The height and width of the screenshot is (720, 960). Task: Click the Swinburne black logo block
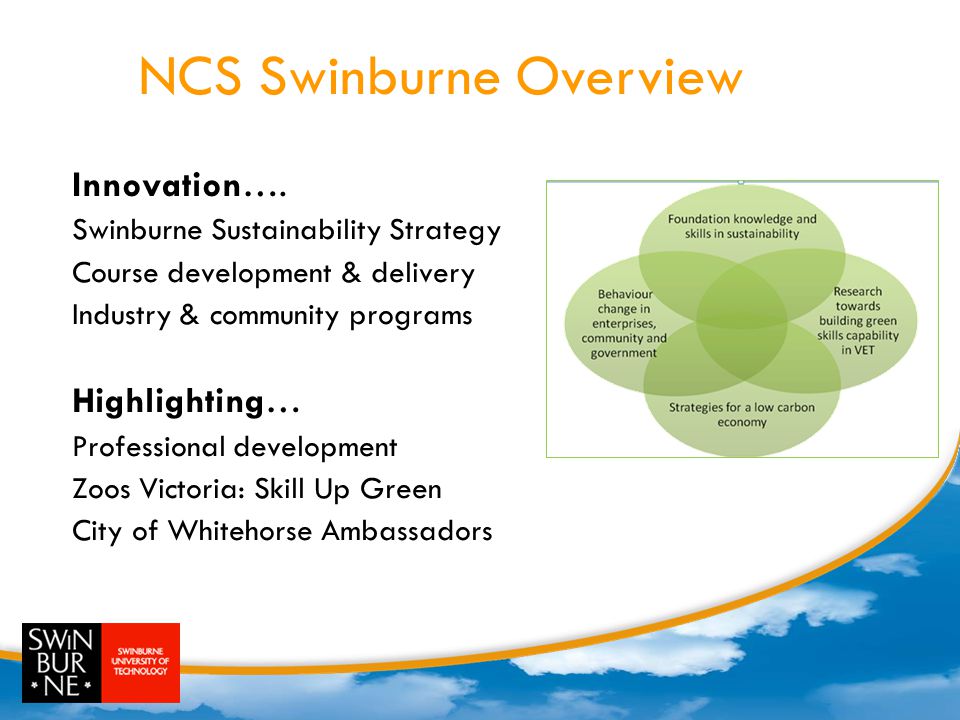[x=62, y=663]
